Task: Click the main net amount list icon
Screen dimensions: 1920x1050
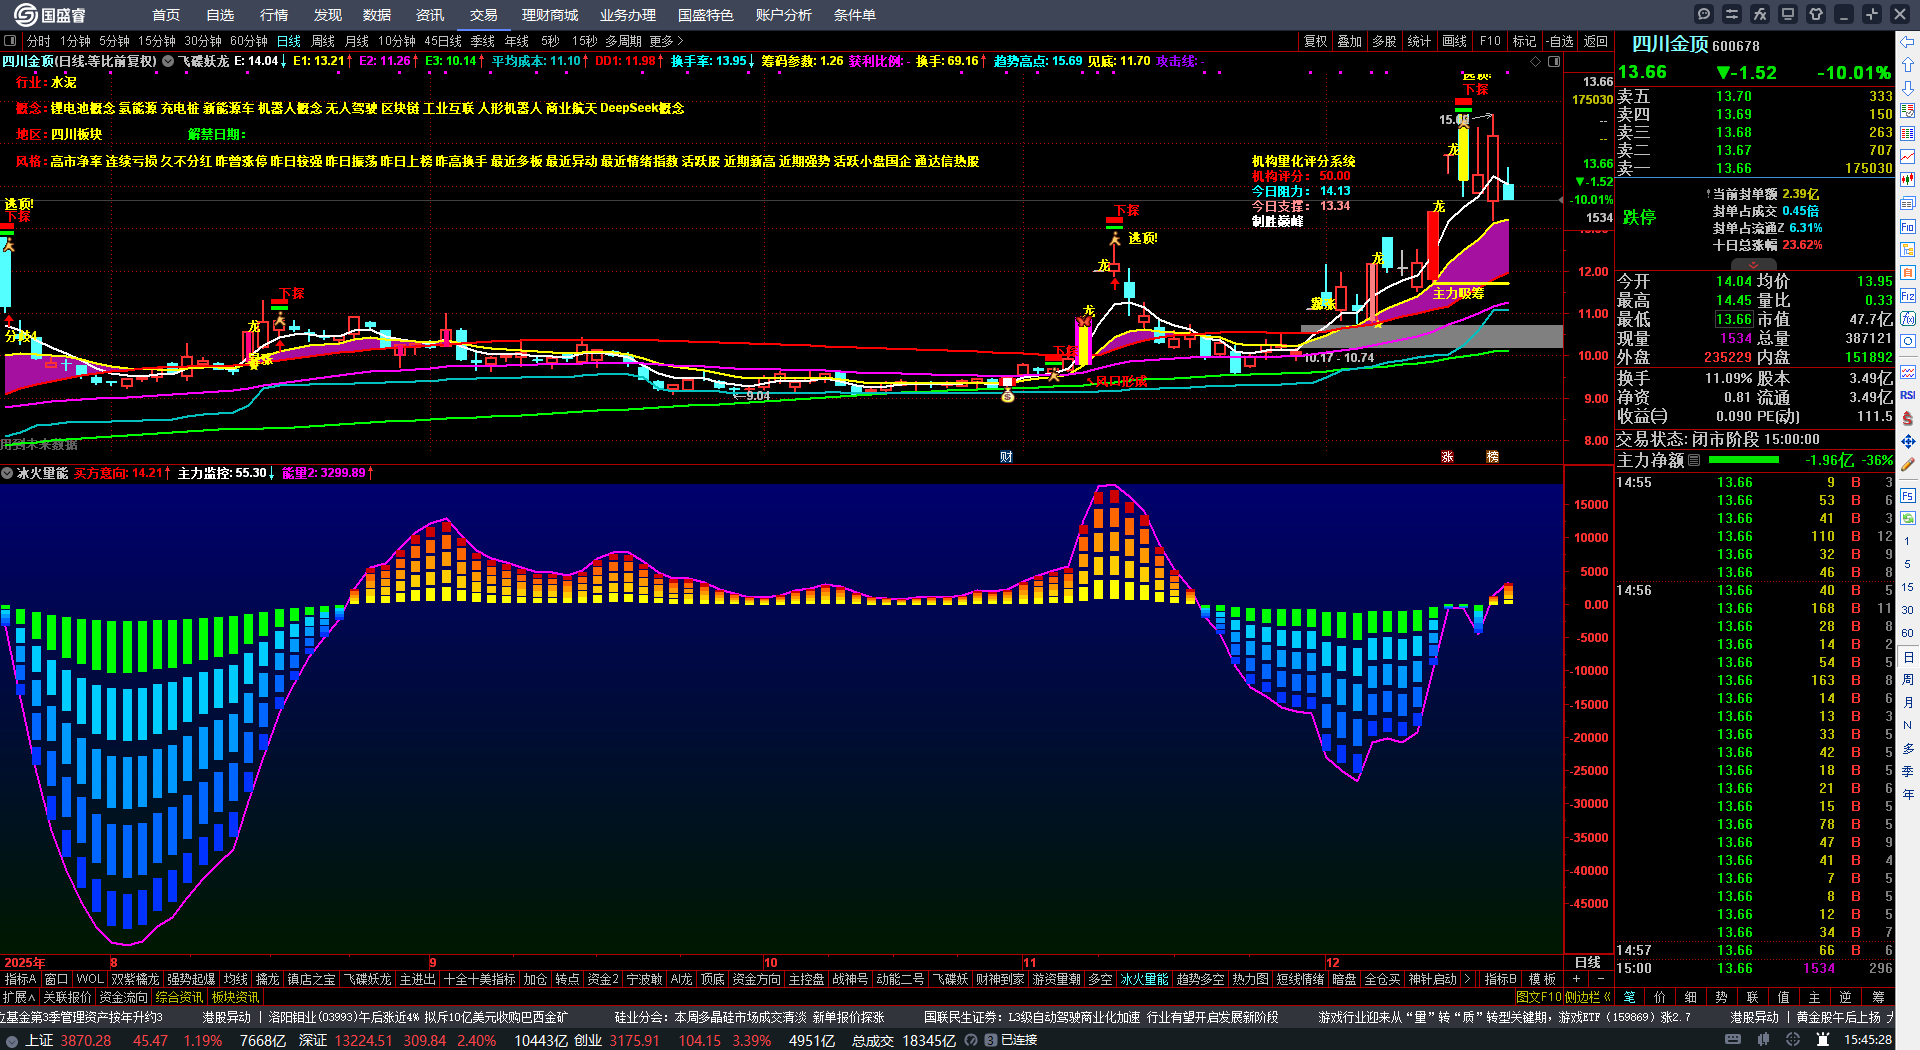Action: tap(1694, 460)
